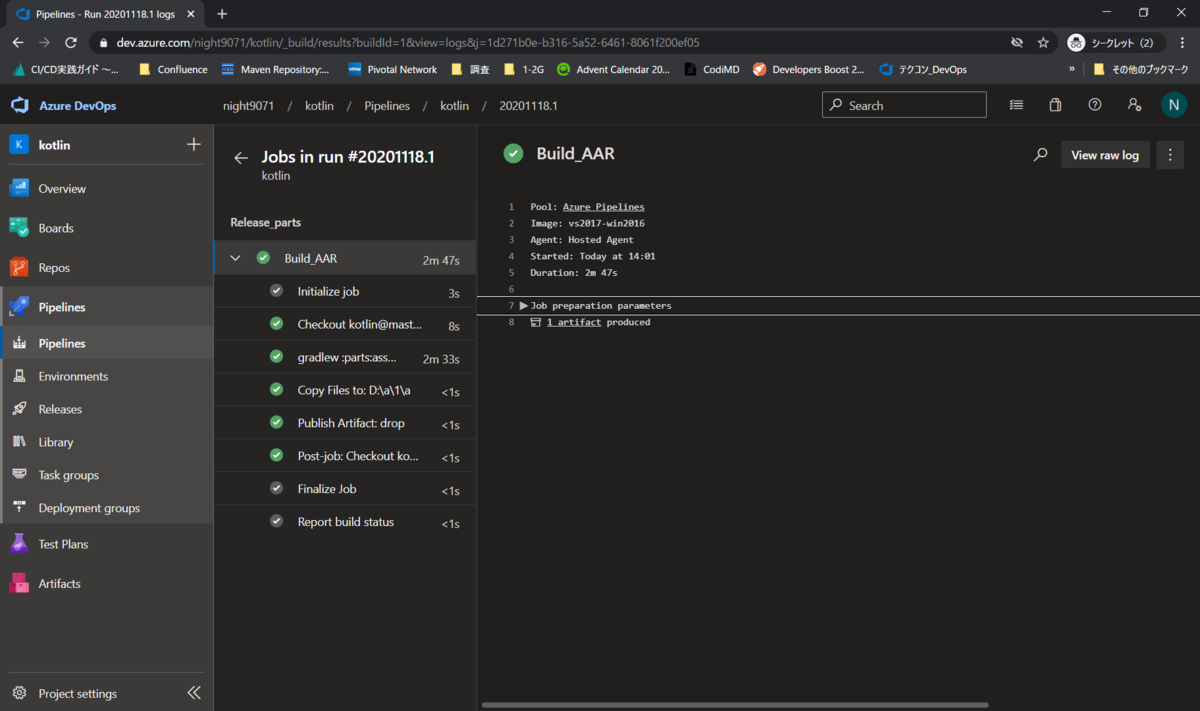The width and height of the screenshot is (1200, 711).
Task: Bookmark this page with the star icon
Action: click(1043, 43)
